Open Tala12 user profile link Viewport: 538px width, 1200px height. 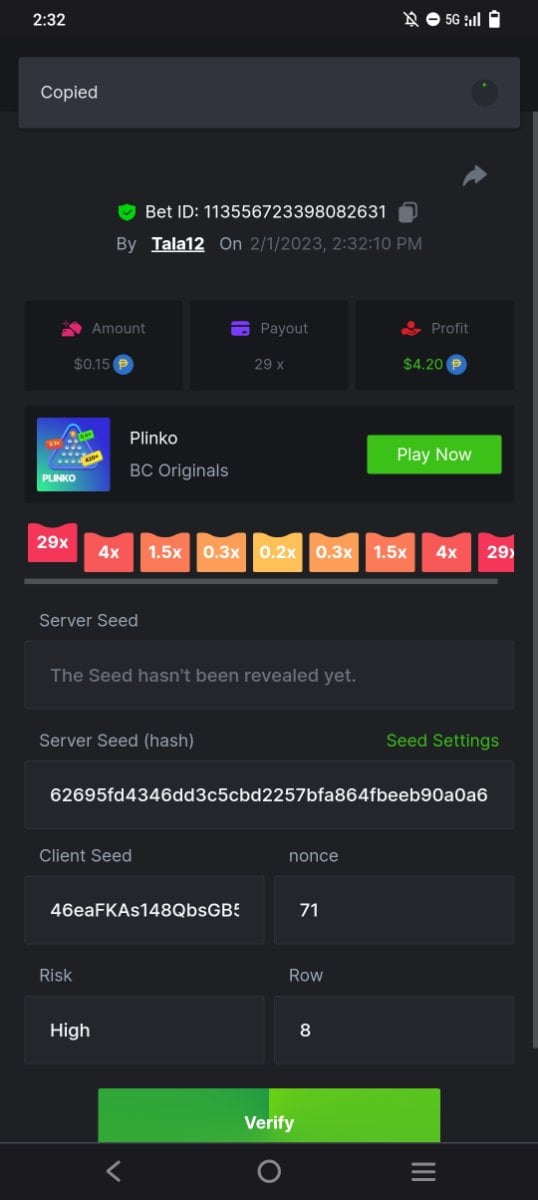[178, 243]
